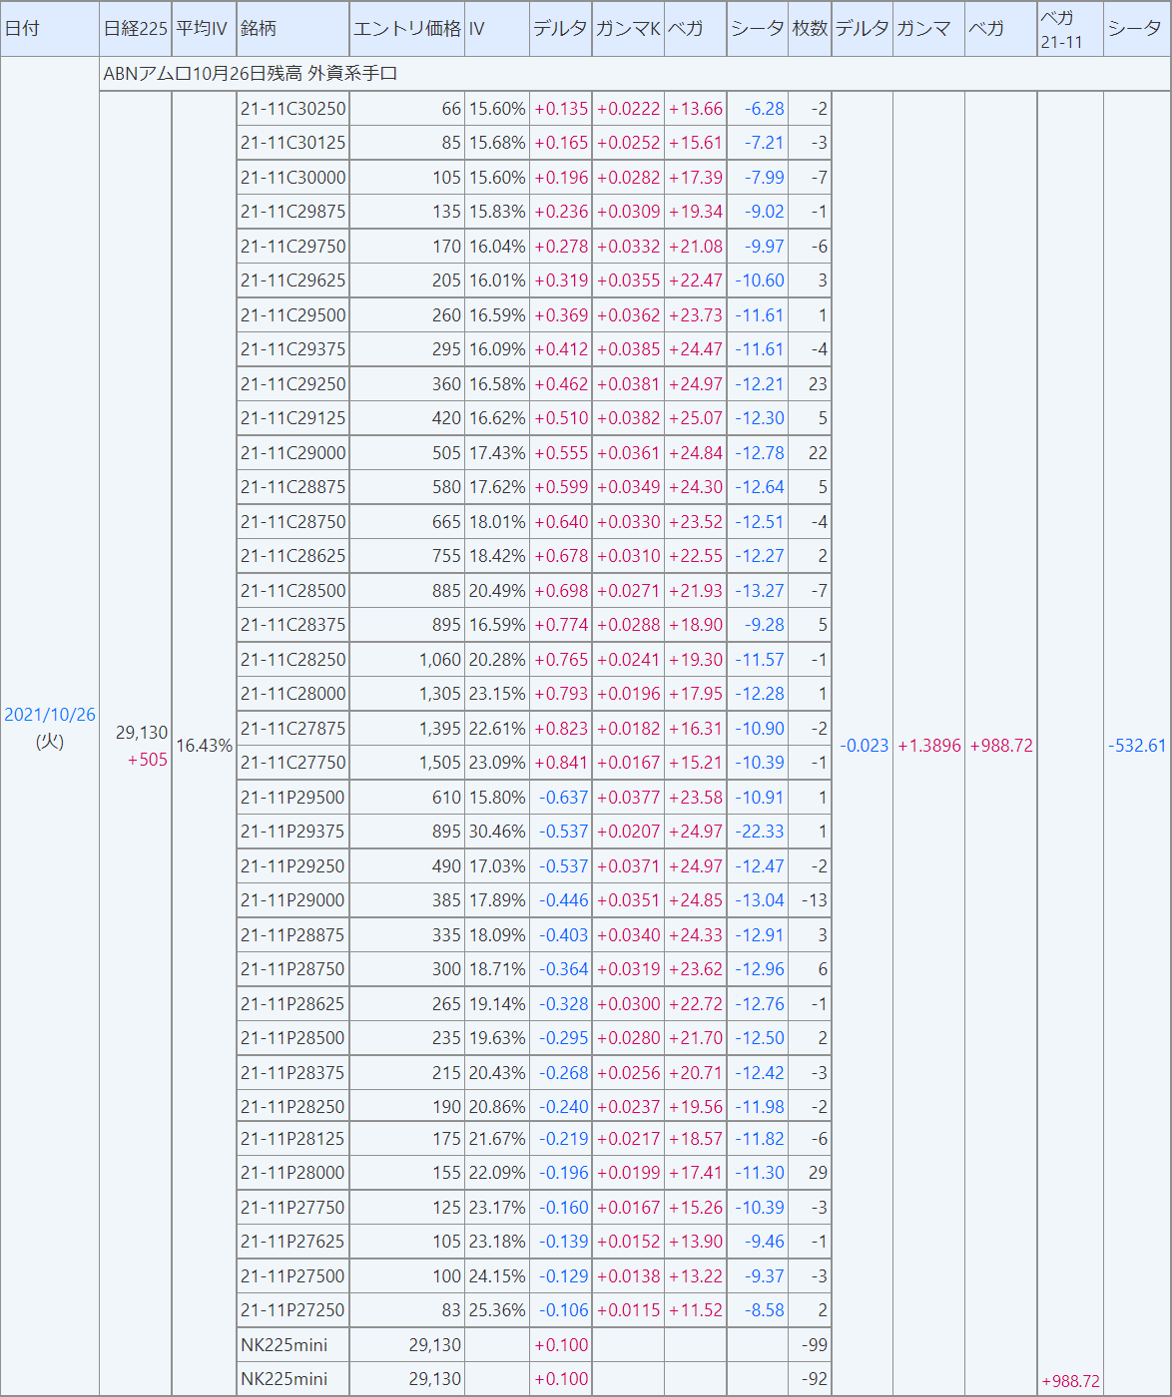Select the ticker 21-11C27750
This screenshot has height=1397, width=1172.
(x=293, y=764)
